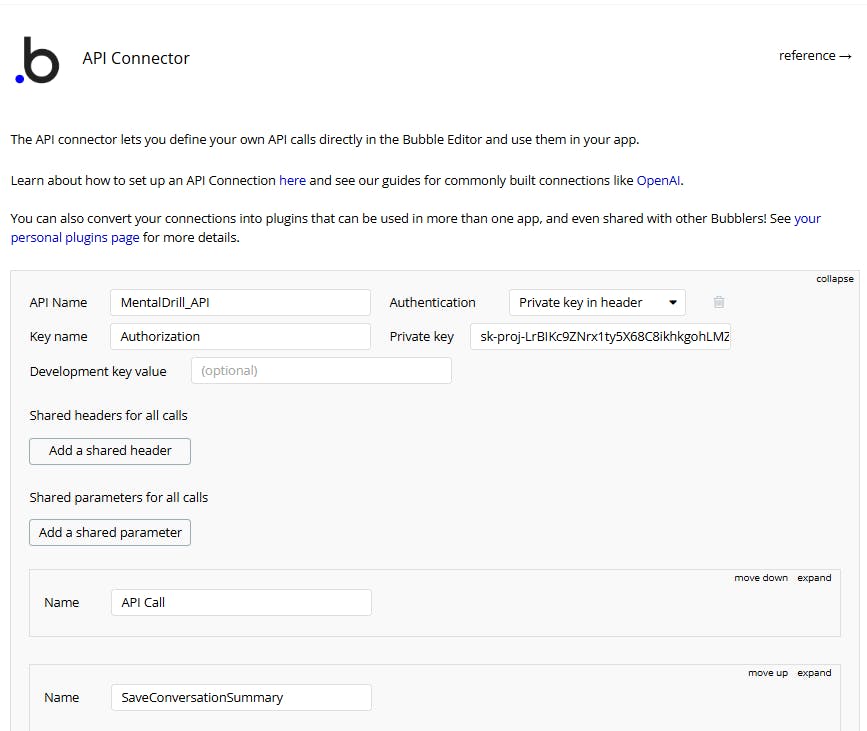Focus the Key name field
Screen dimensions: 867x731
click(240, 336)
